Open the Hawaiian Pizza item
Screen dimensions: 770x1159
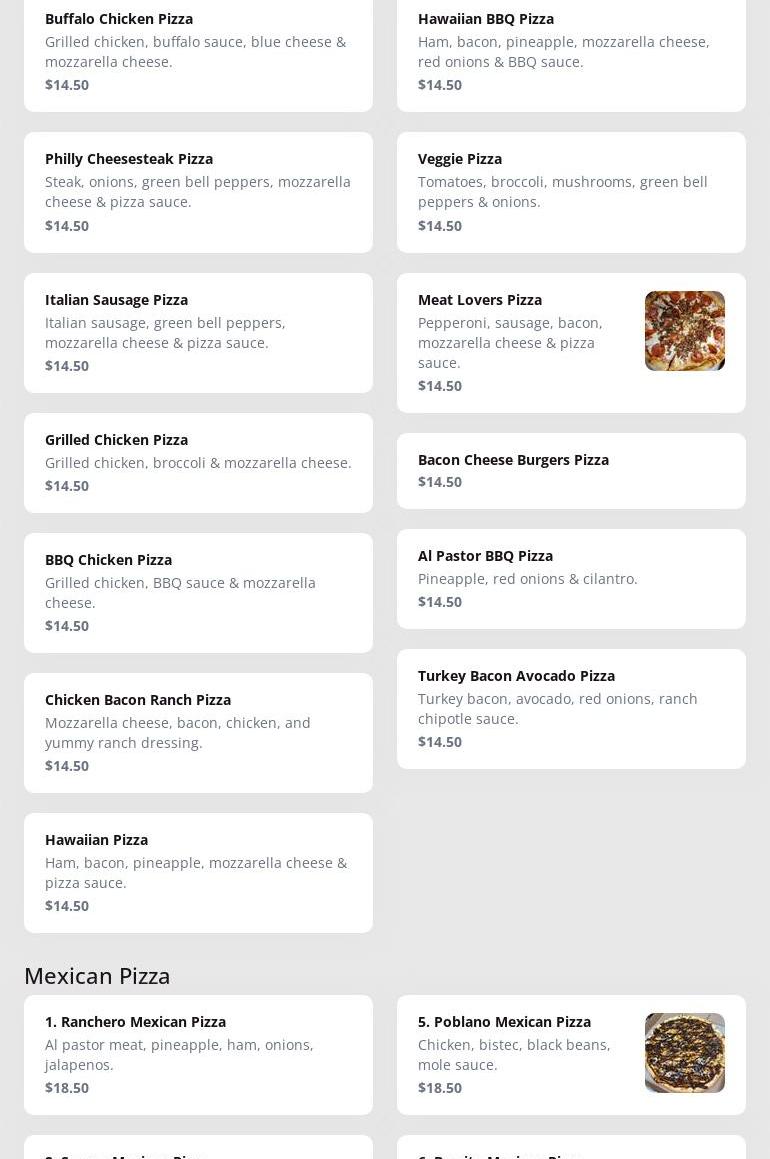pos(96,840)
